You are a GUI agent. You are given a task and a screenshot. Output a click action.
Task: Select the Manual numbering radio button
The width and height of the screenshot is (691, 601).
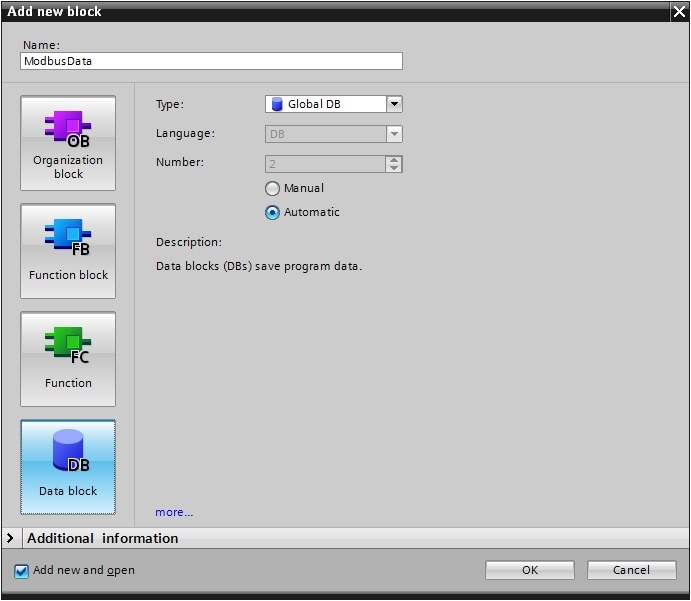(272, 189)
